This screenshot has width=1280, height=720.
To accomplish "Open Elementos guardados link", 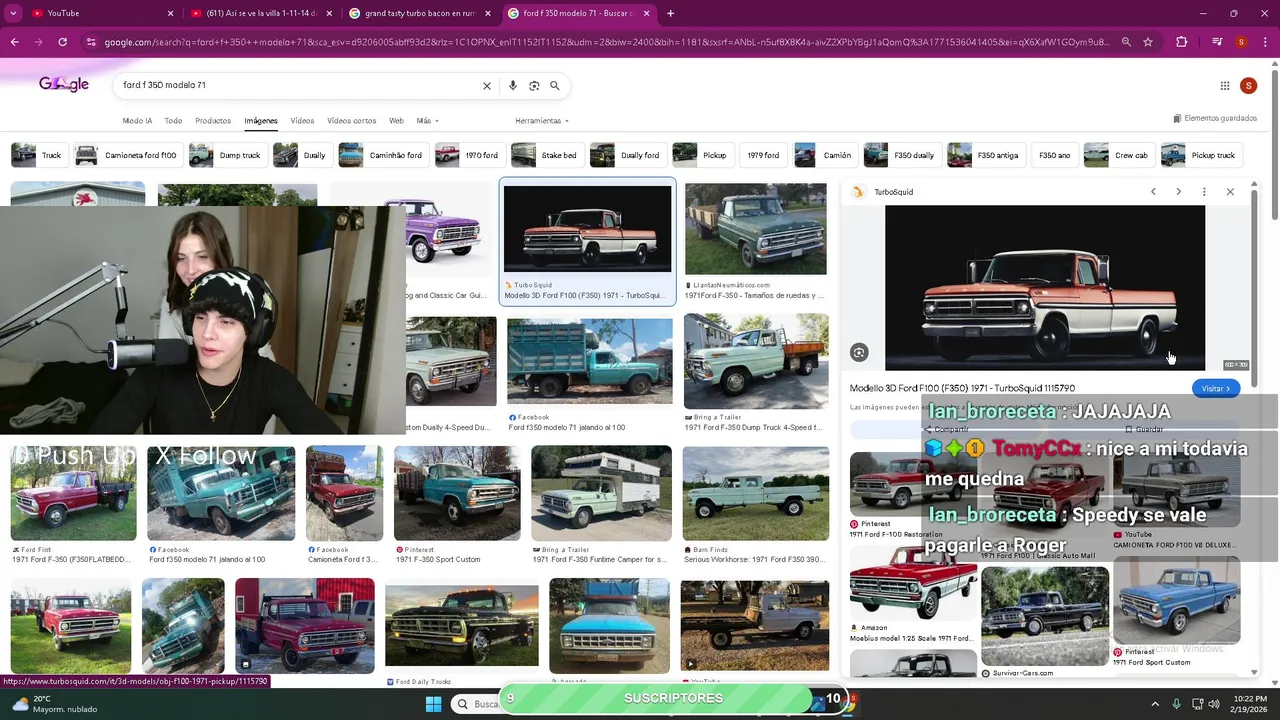I will (1214, 118).
